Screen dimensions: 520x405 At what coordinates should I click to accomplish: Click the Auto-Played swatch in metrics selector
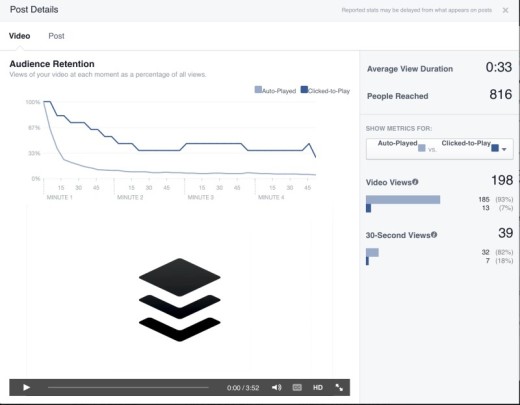[422, 148]
